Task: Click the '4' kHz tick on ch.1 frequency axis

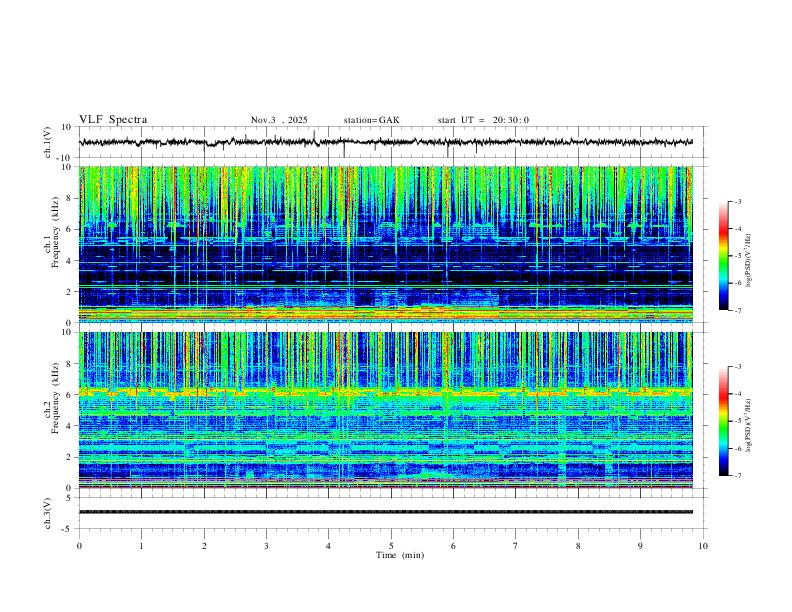Action: (x=70, y=261)
